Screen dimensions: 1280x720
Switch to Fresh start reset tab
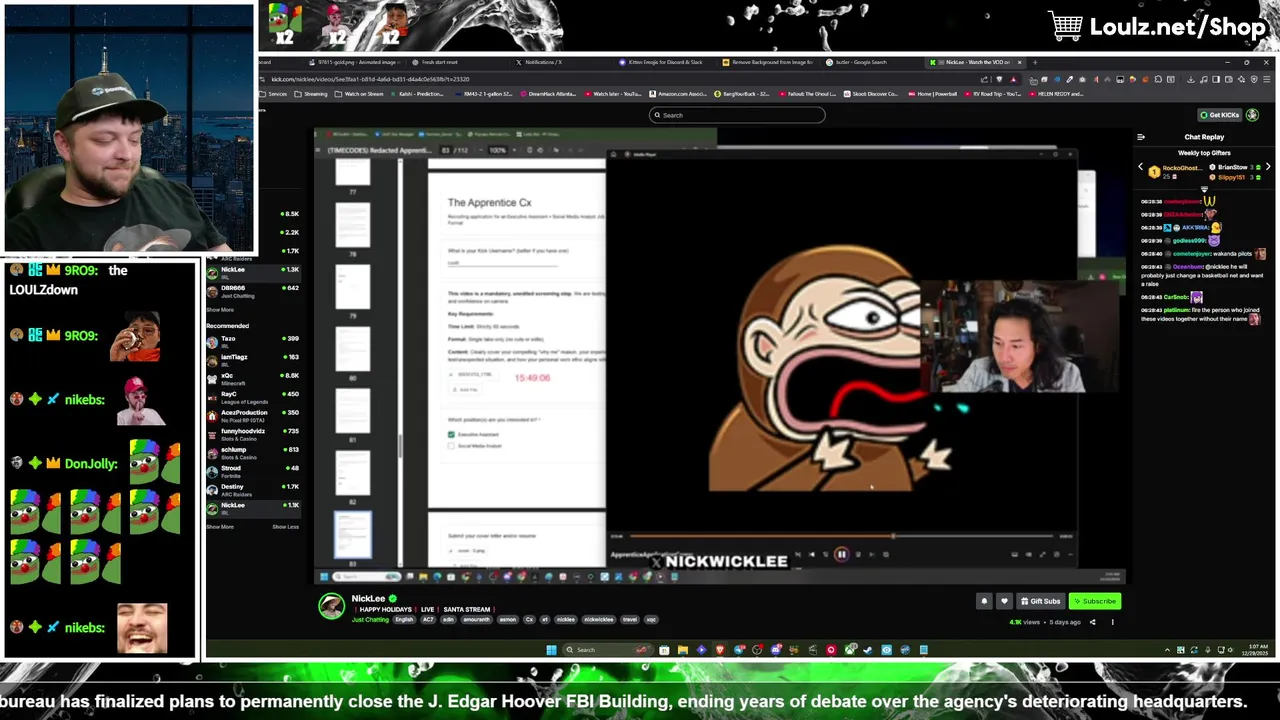pyautogui.click(x=439, y=62)
